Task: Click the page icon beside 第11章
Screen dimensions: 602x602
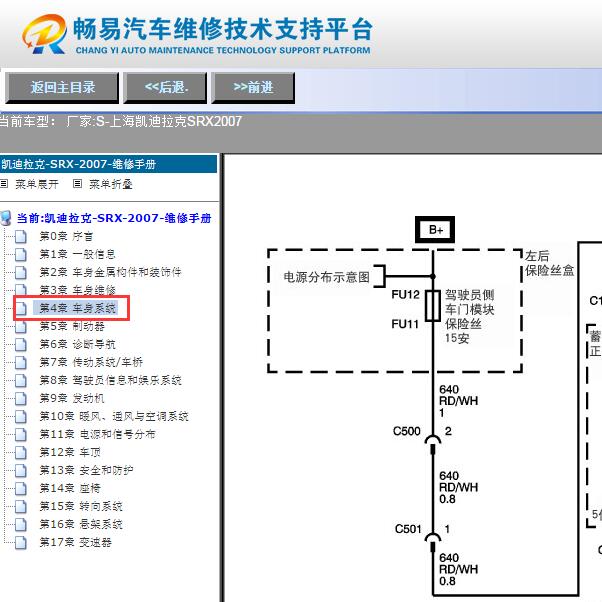Action: coord(21,435)
